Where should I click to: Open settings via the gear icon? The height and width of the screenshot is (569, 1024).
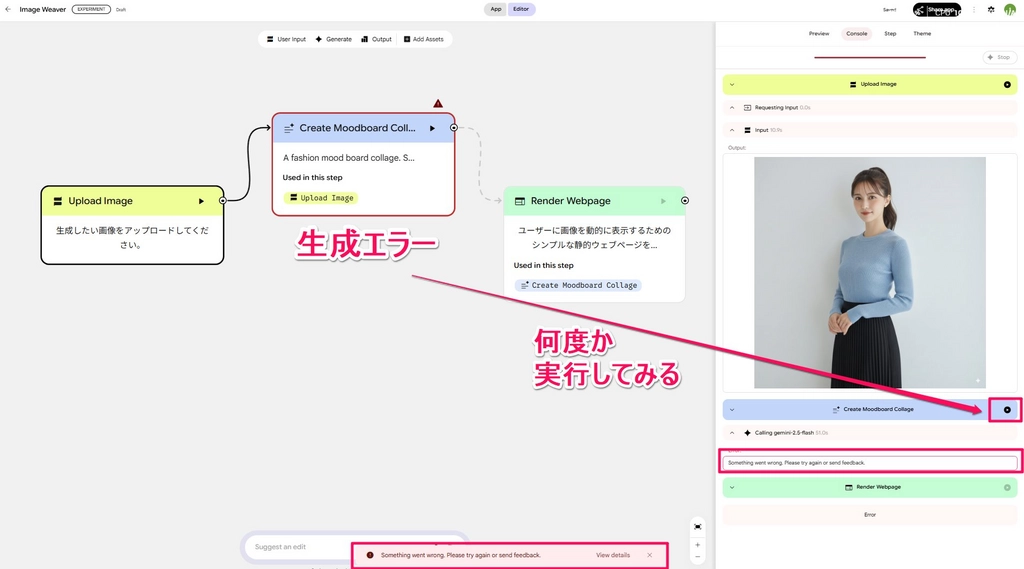point(991,9)
